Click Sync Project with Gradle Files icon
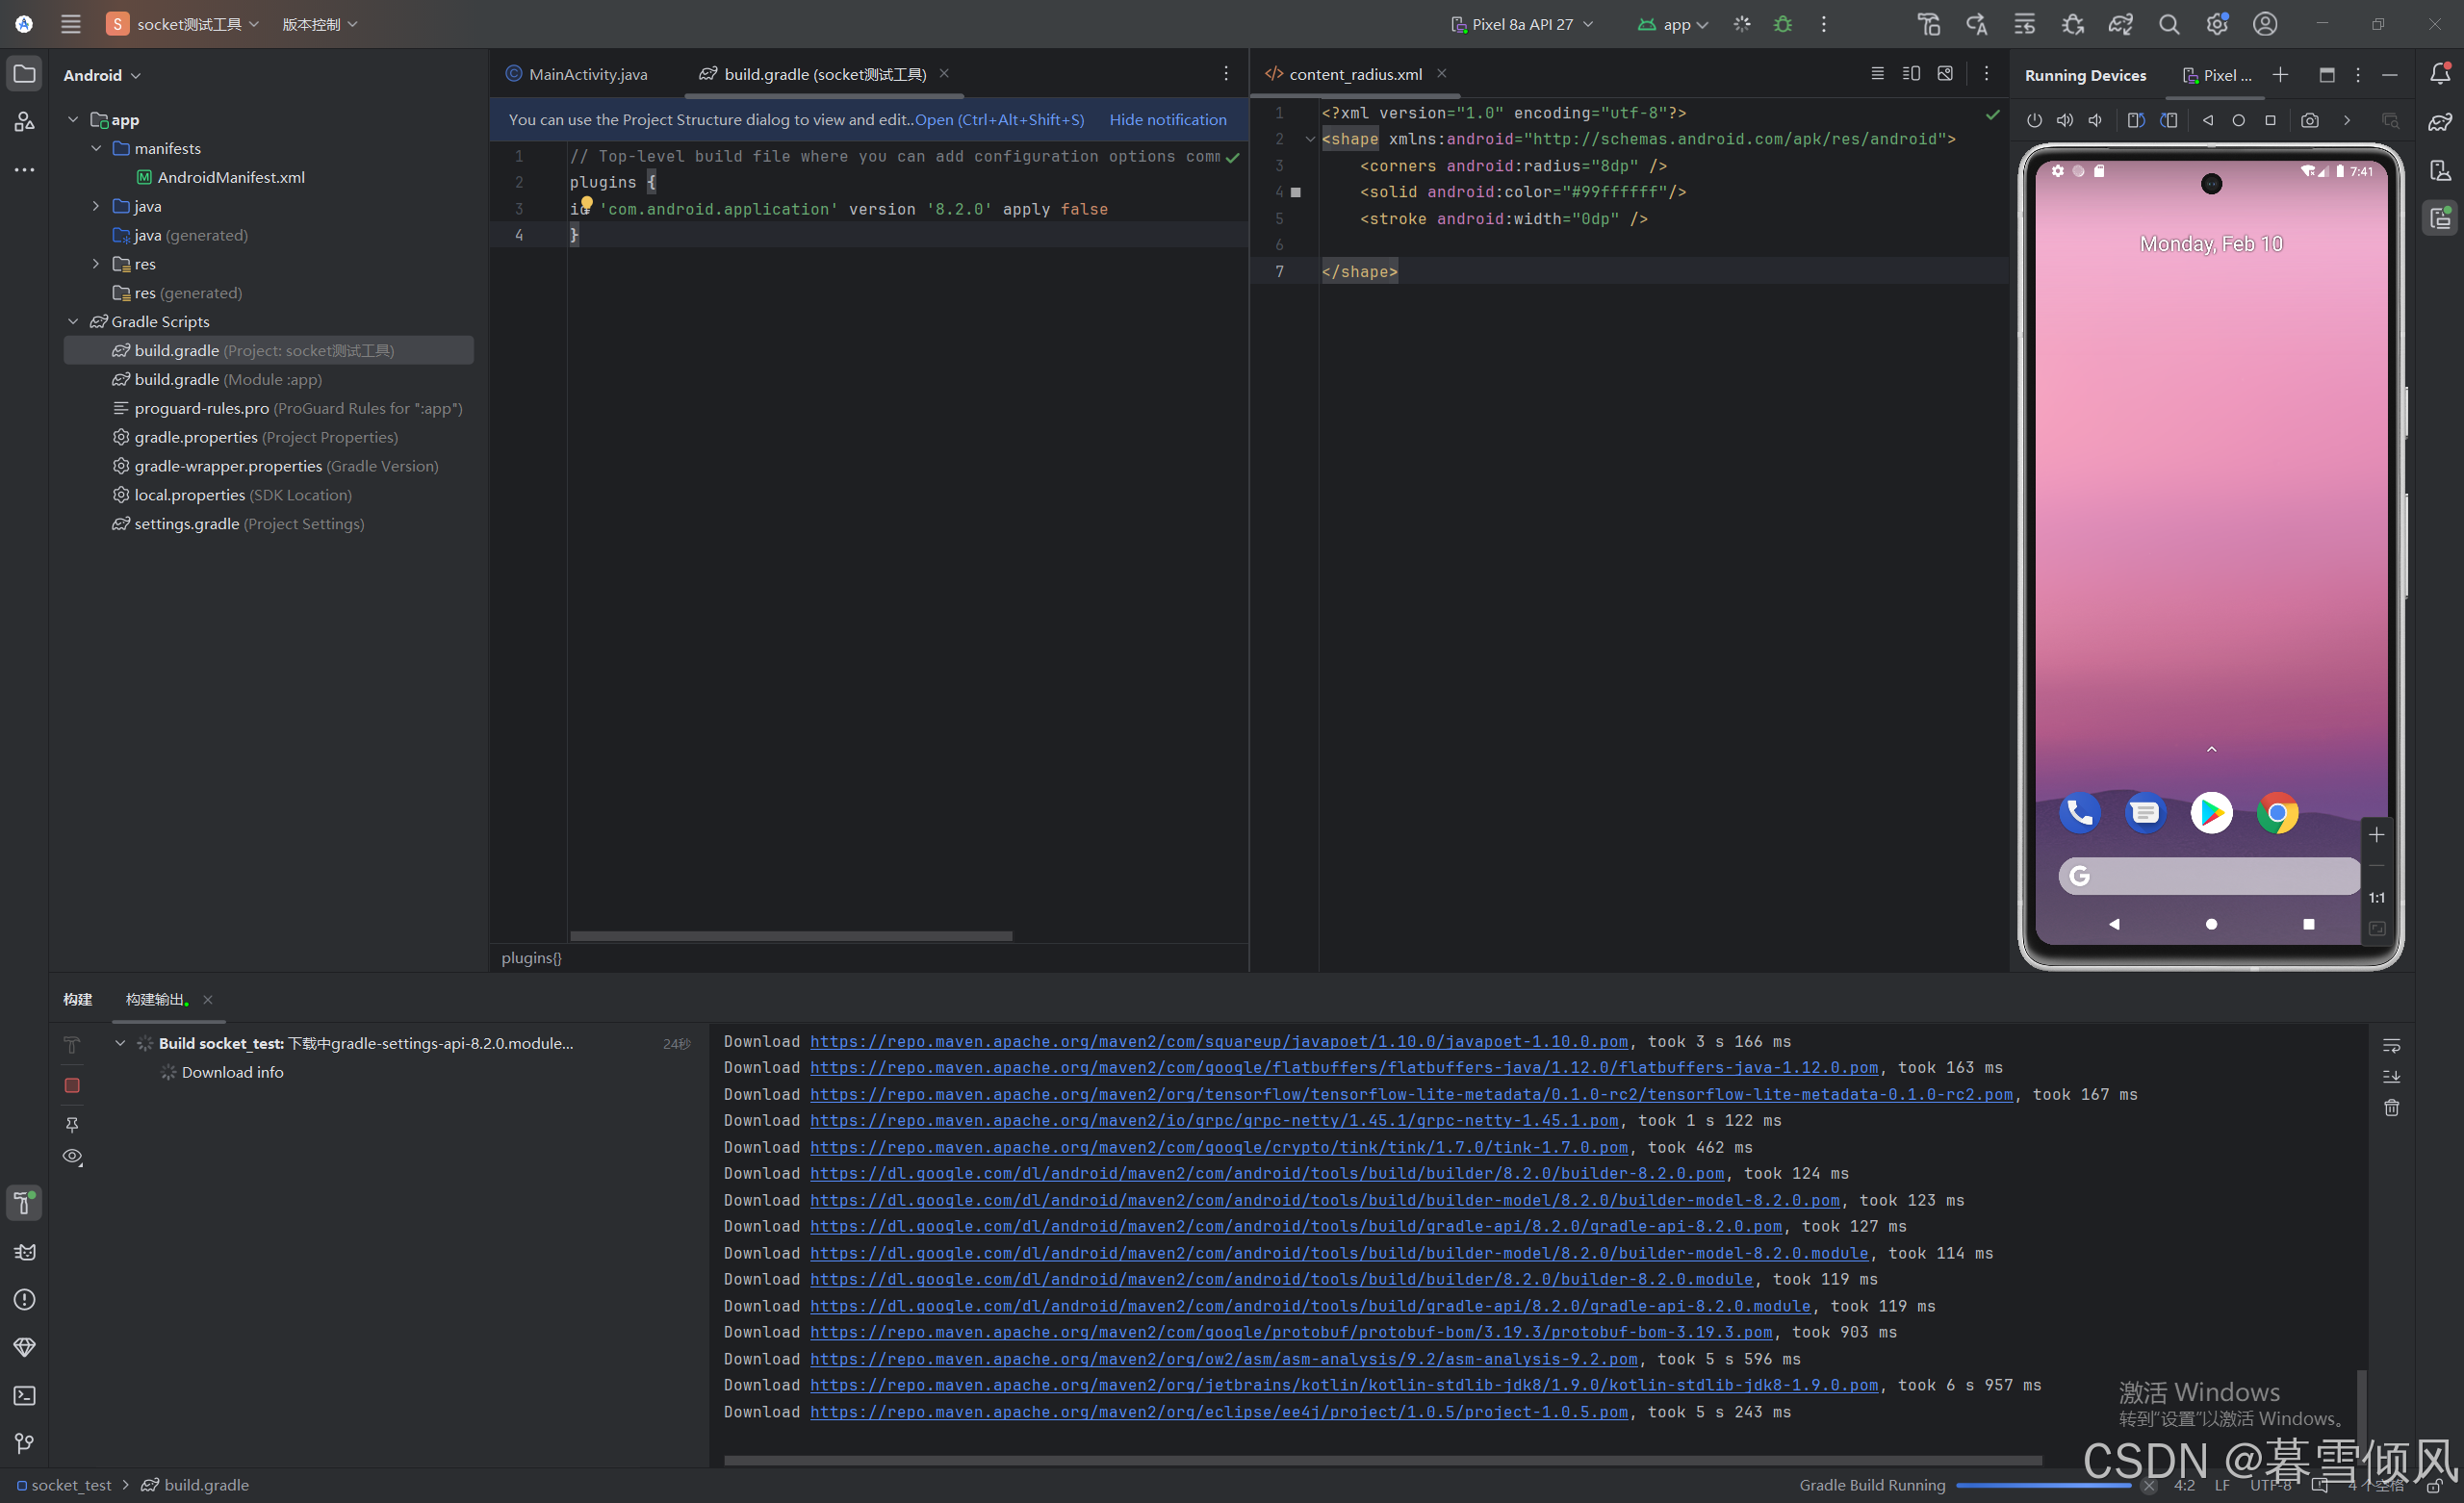This screenshot has height=1503, width=2464. (2120, 24)
